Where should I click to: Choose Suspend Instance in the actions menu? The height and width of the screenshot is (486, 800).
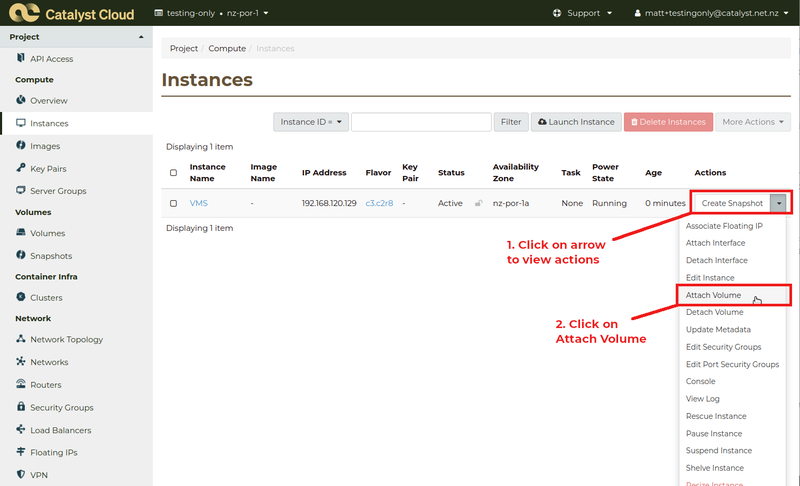click(x=718, y=450)
